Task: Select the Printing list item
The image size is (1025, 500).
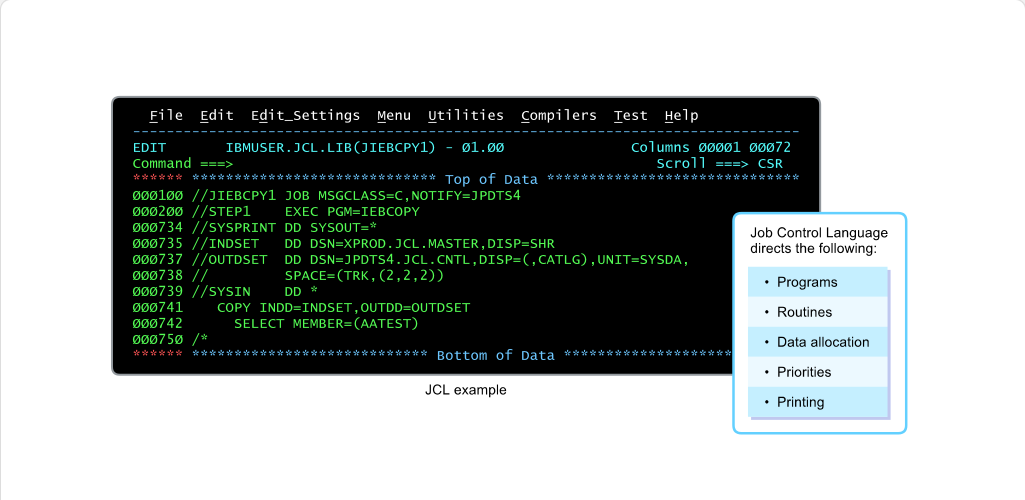Action: (x=817, y=402)
